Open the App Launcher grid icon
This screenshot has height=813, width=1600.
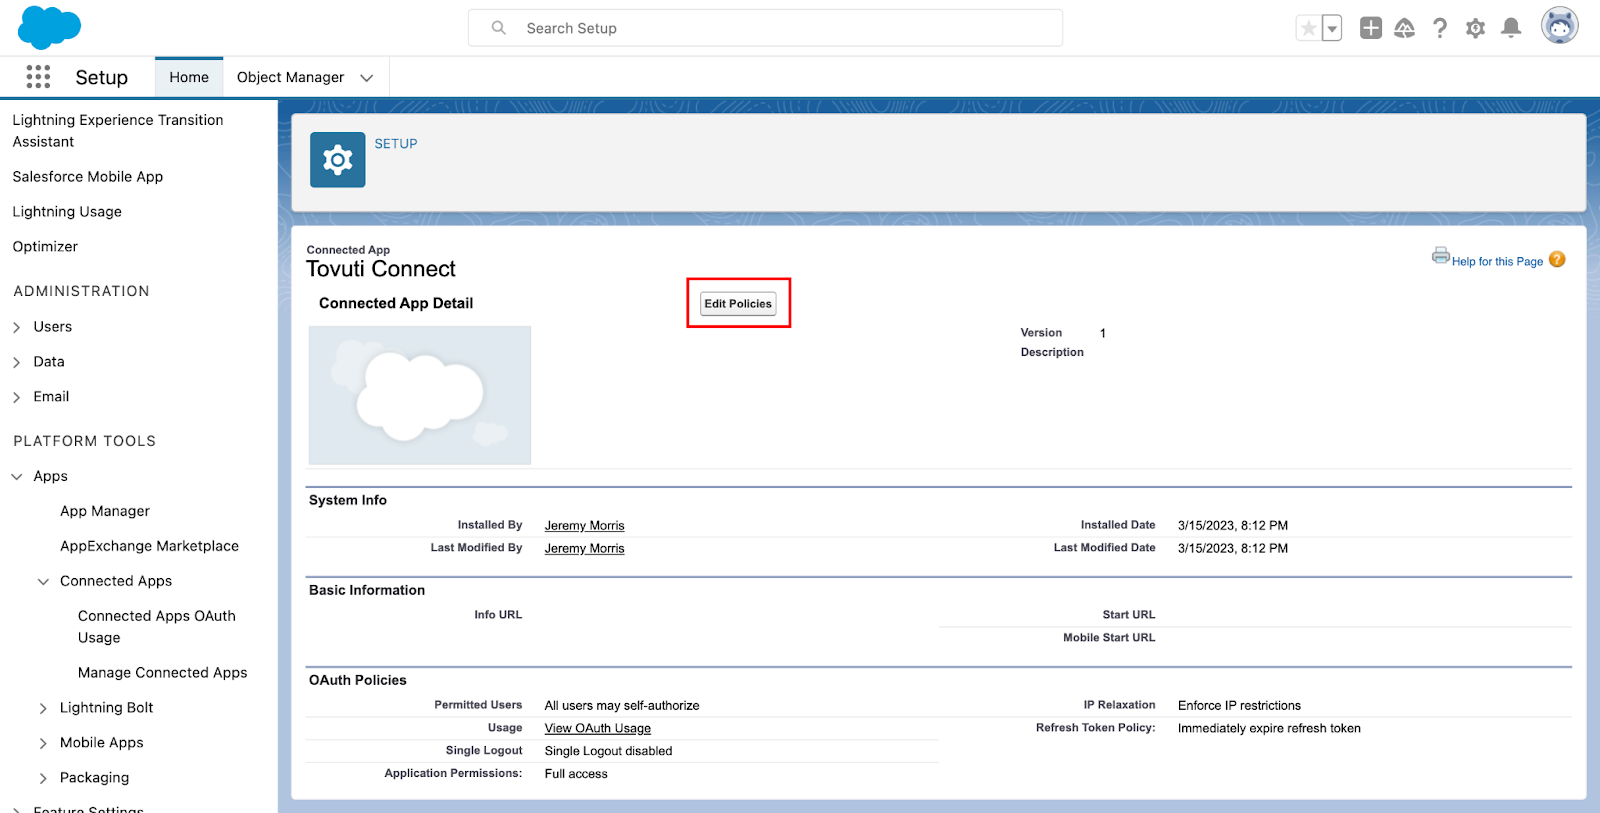(38, 77)
